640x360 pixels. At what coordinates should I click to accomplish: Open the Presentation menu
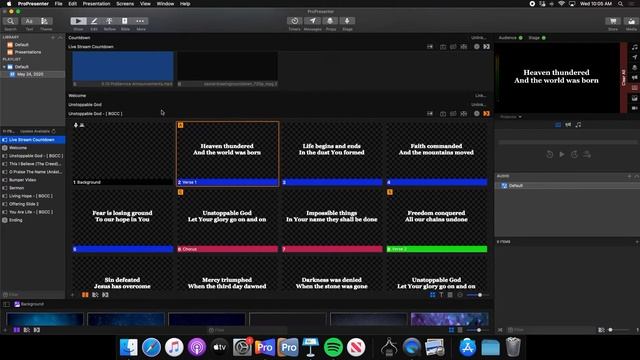tap(96, 4)
